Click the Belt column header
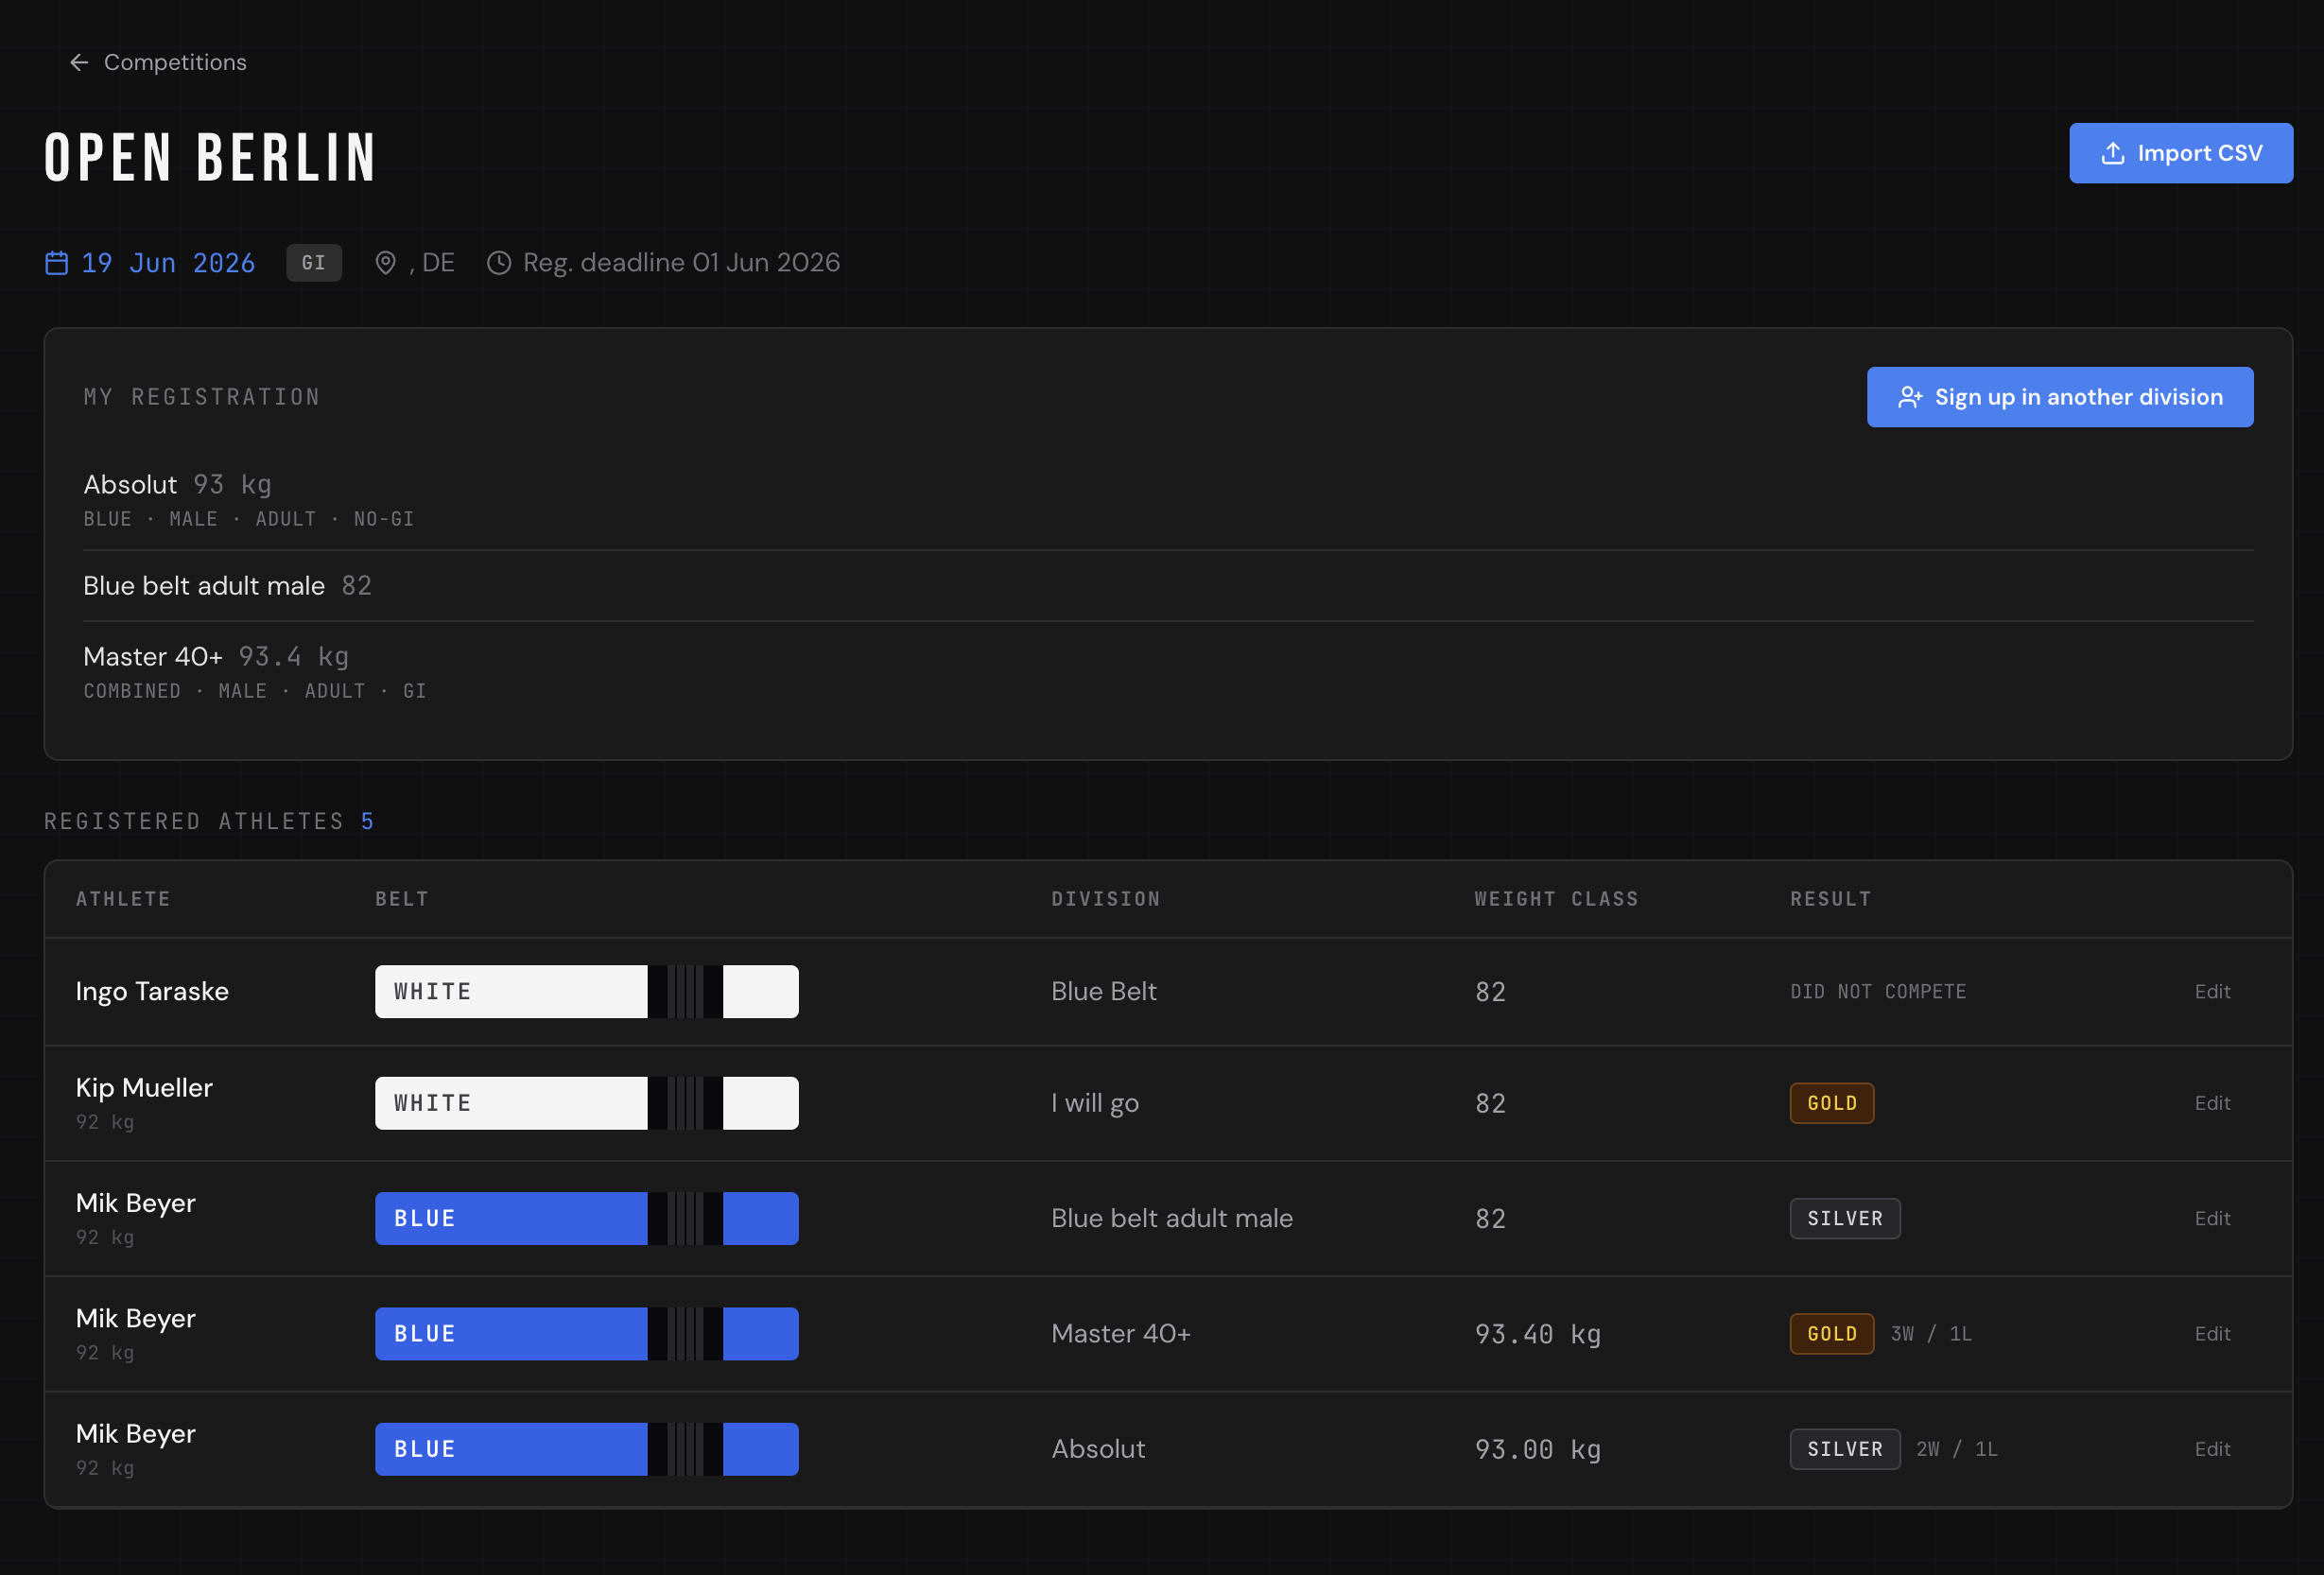Image resolution: width=2324 pixels, height=1575 pixels. pyautogui.click(x=402, y=899)
